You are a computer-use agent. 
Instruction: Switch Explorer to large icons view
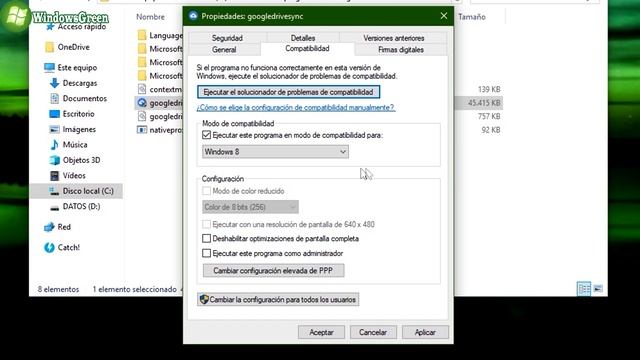coord(598,289)
